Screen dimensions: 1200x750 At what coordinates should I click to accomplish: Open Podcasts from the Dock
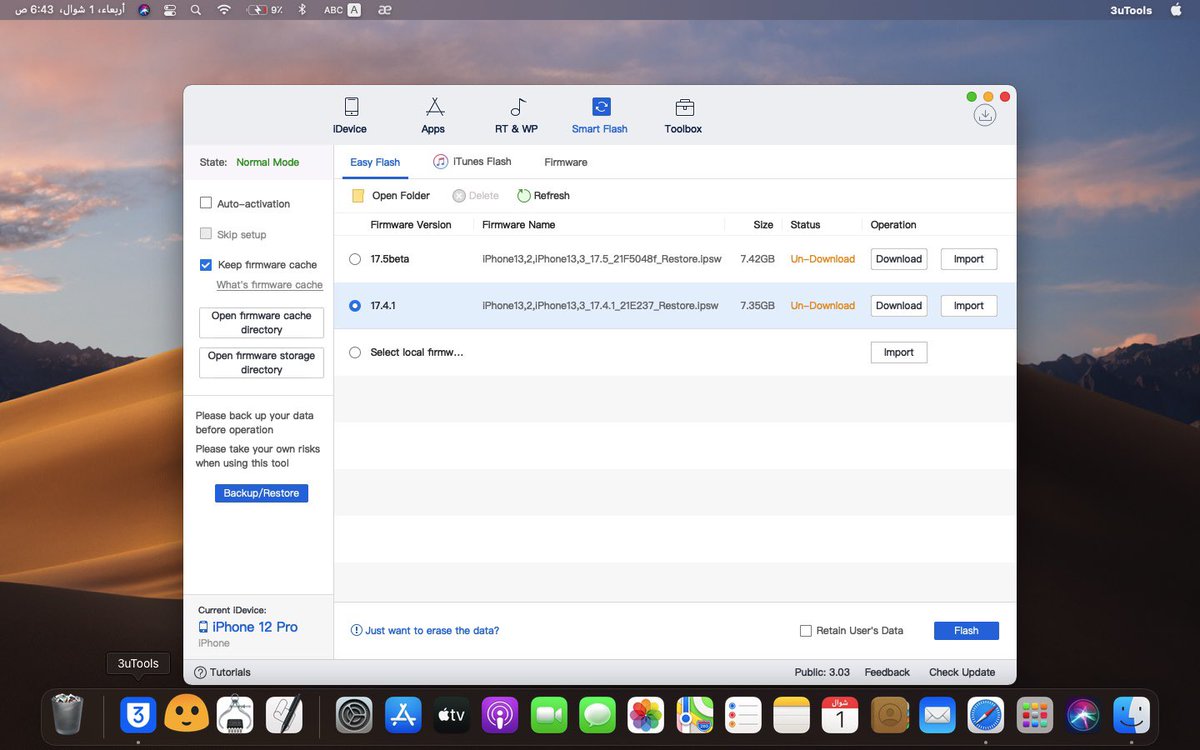[x=500, y=715]
